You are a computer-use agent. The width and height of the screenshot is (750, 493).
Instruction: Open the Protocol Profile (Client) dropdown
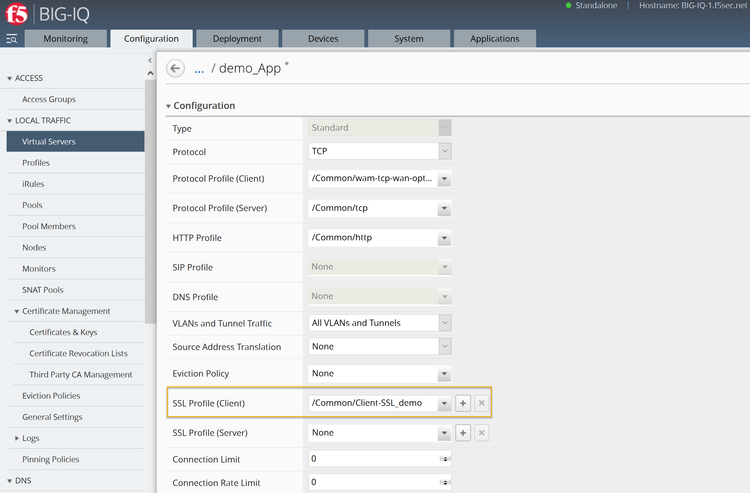tap(444, 179)
